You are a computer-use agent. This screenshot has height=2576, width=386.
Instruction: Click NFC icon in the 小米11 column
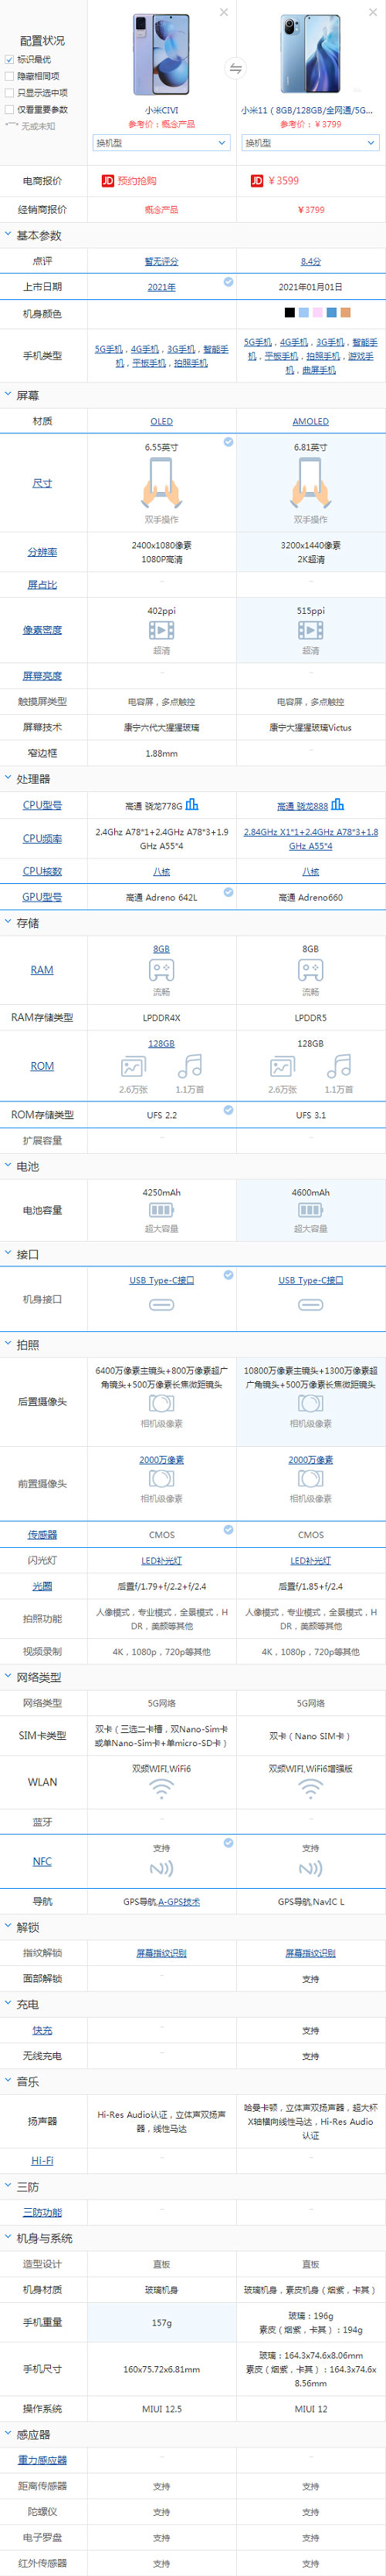point(310,1868)
